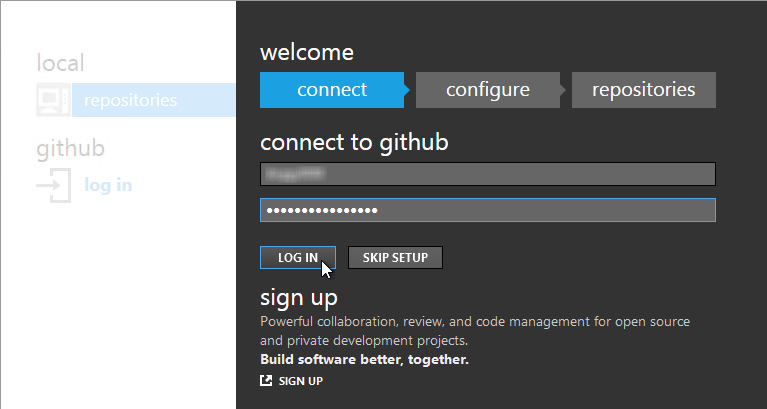This screenshot has height=409, width=767.
Task: Focus the GitHub username input field
Action: (x=487, y=174)
